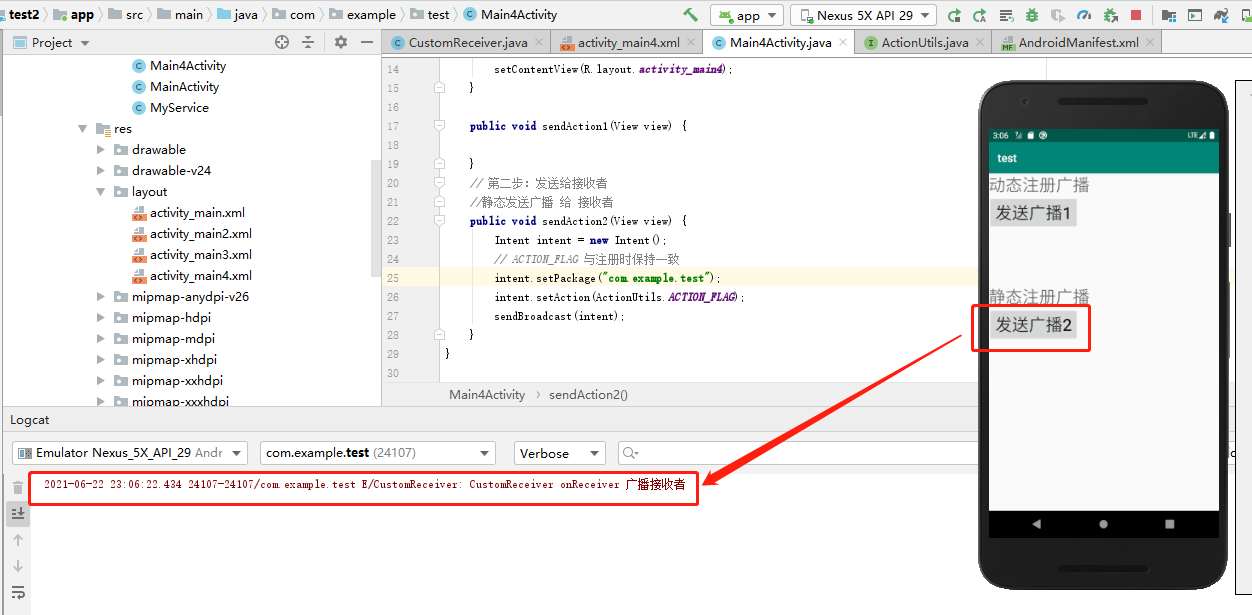
Task: Apply Changes and Restart Activity icon
Action: (x=980, y=15)
